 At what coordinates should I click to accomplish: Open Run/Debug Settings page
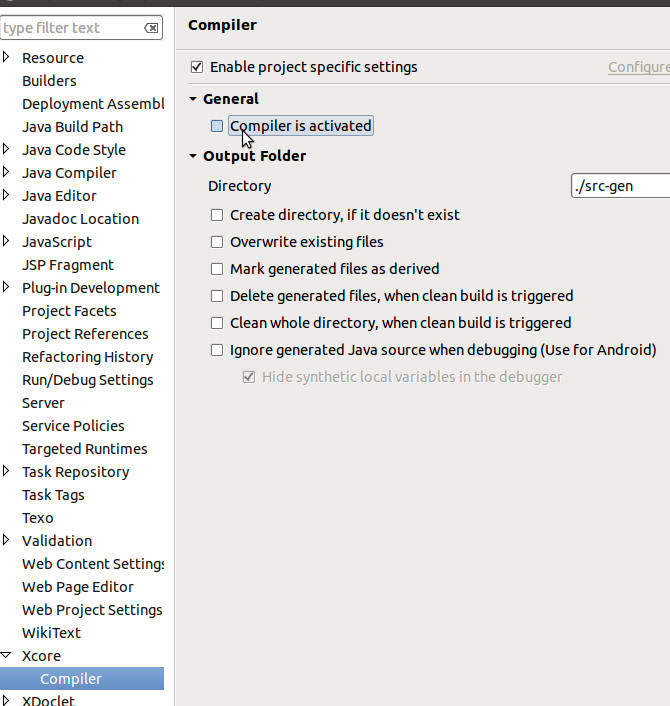(x=88, y=380)
